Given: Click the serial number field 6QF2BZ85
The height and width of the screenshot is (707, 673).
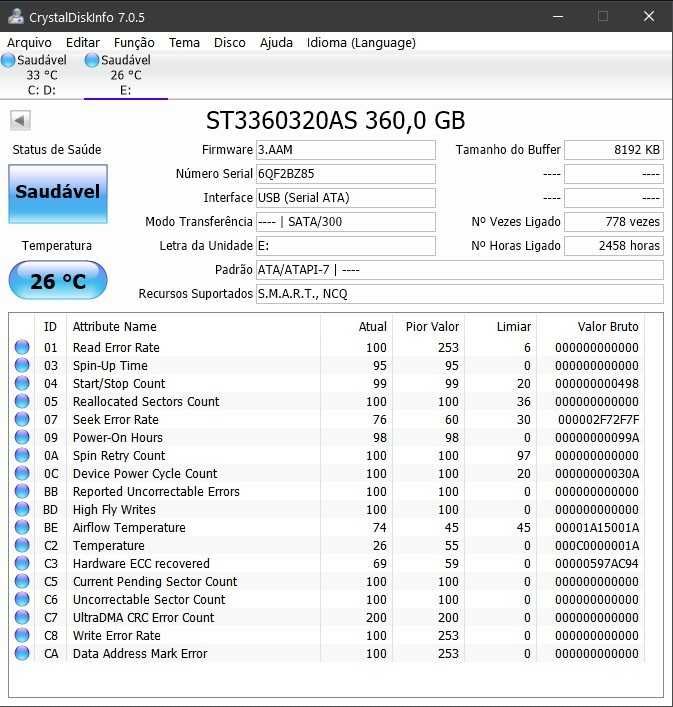Looking at the screenshot, I should tap(346, 174).
